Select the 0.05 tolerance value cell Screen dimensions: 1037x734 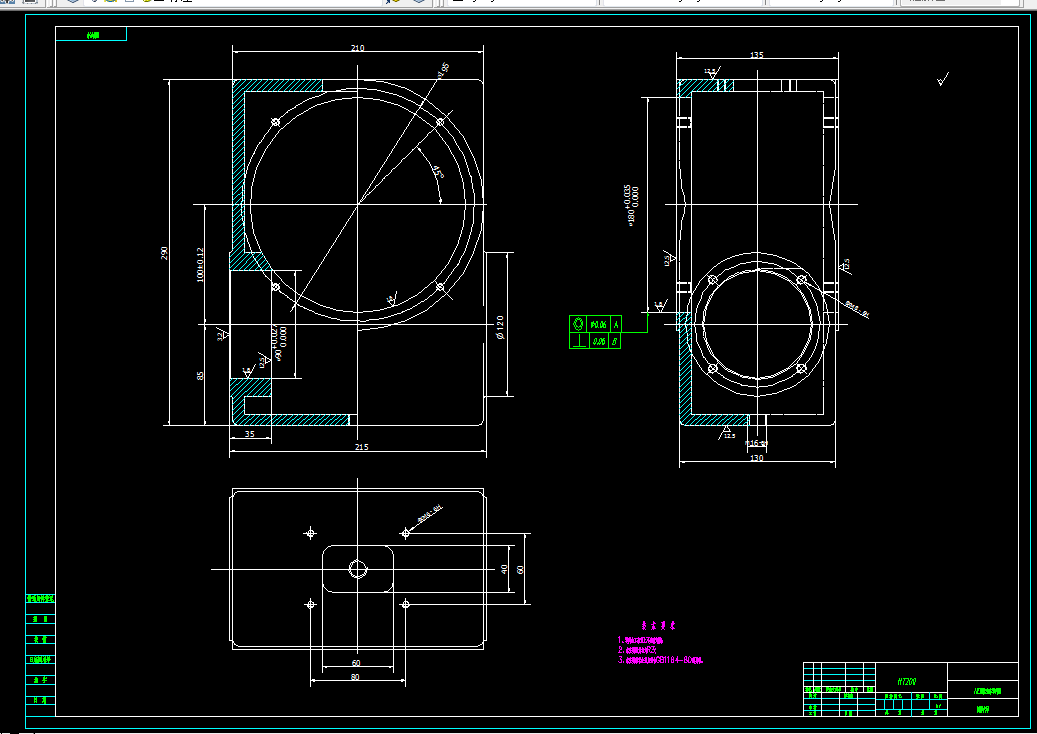(599, 341)
